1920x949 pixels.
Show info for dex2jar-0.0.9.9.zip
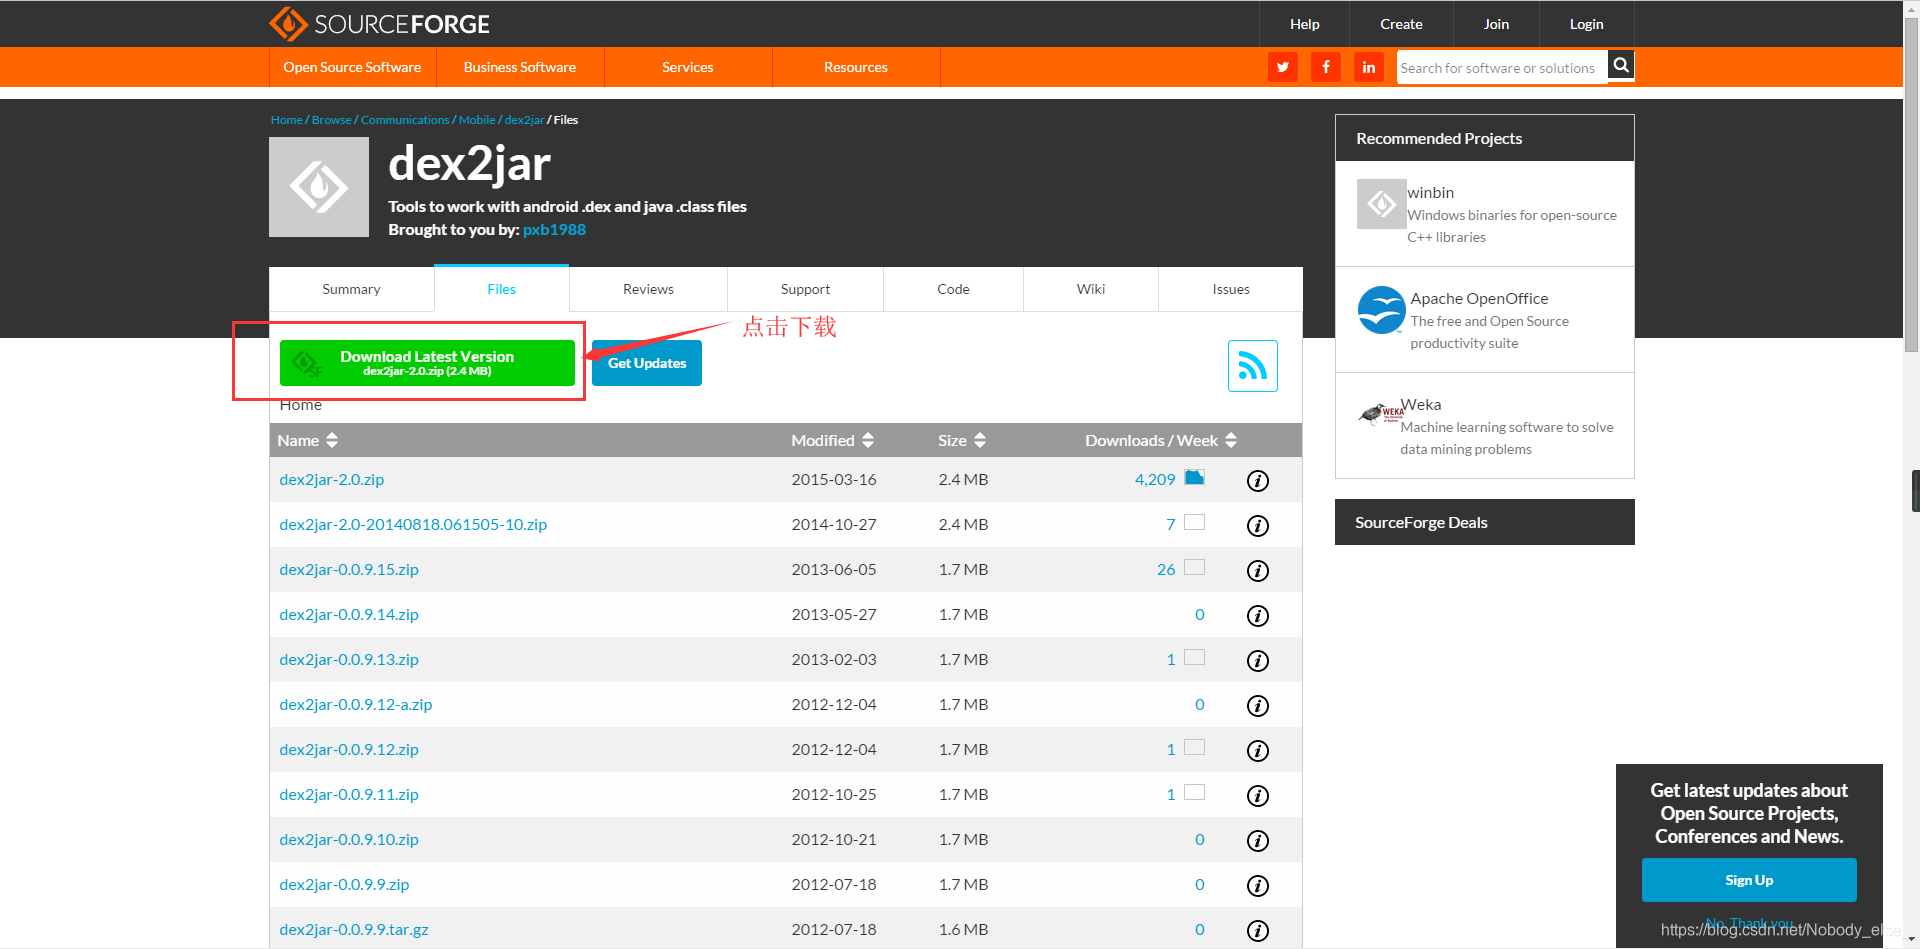tap(1258, 886)
